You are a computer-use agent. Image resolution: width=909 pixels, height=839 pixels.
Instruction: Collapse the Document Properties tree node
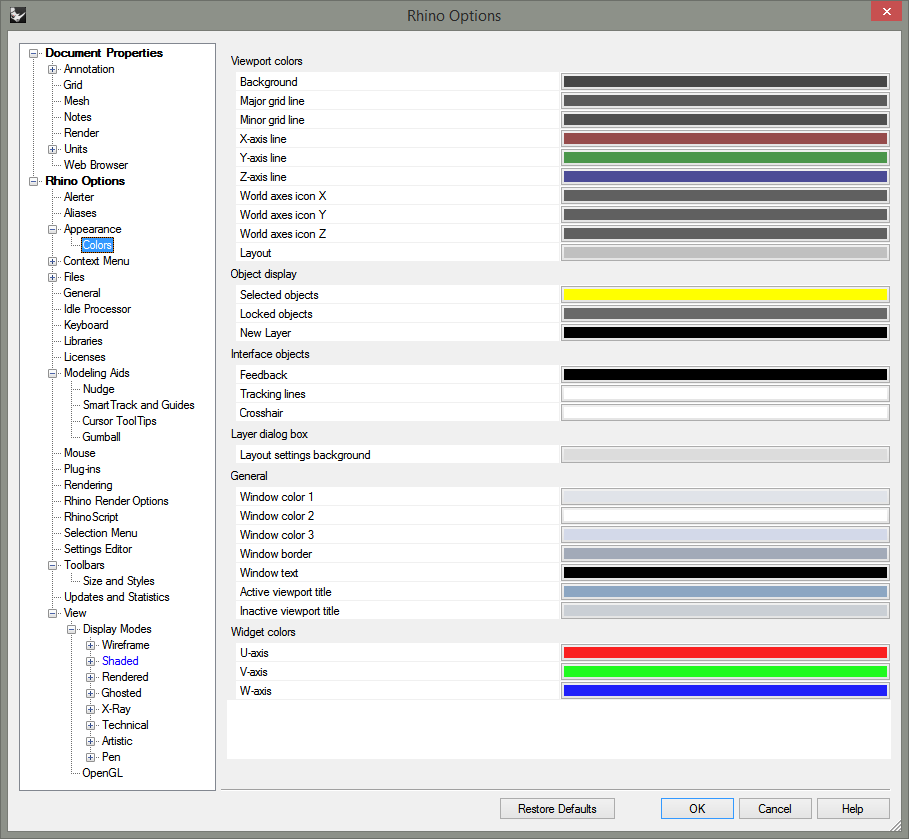pos(34,53)
